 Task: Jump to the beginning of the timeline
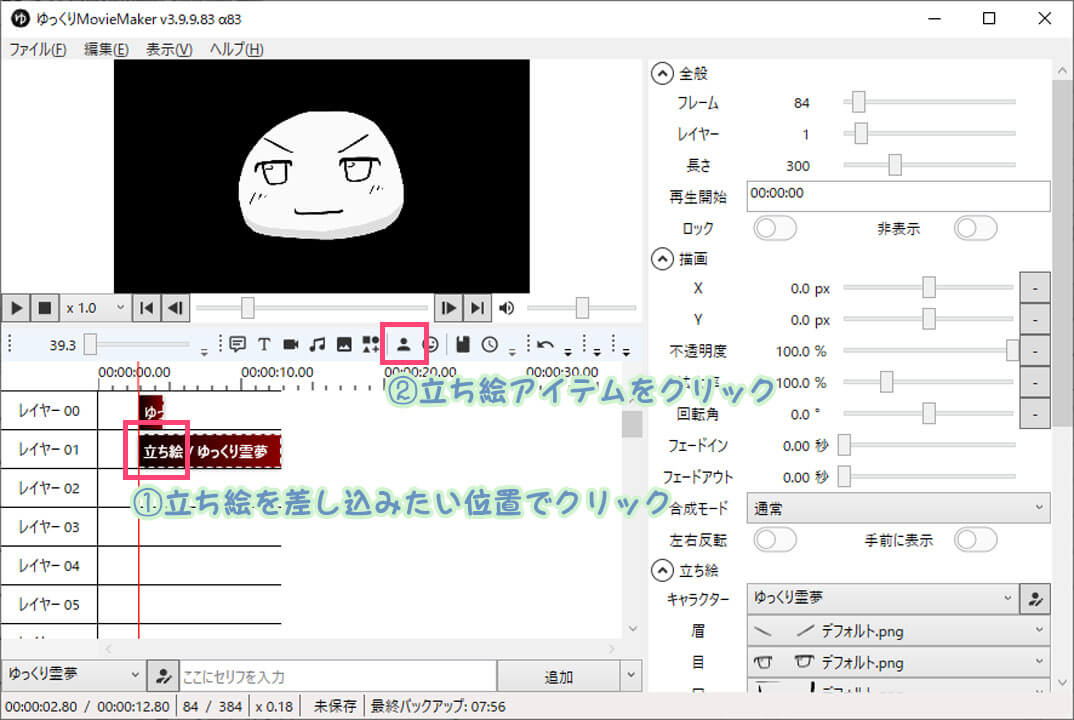(x=147, y=308)
